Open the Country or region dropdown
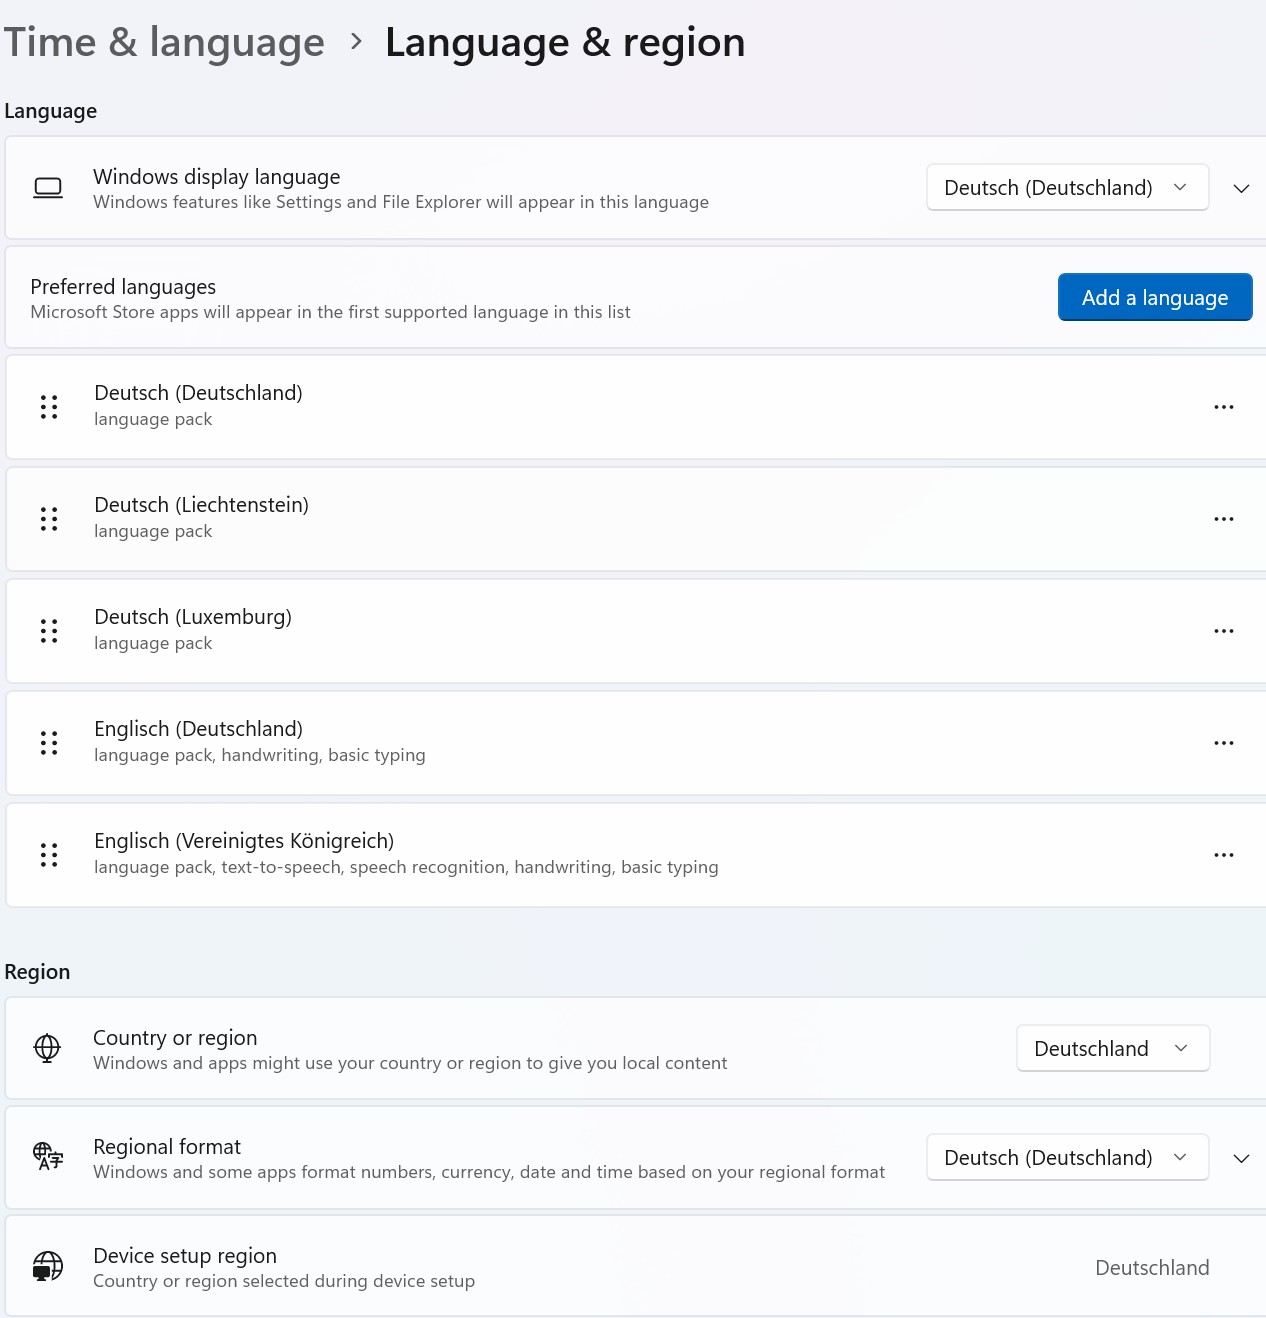 click(x=1112, y=1048)
